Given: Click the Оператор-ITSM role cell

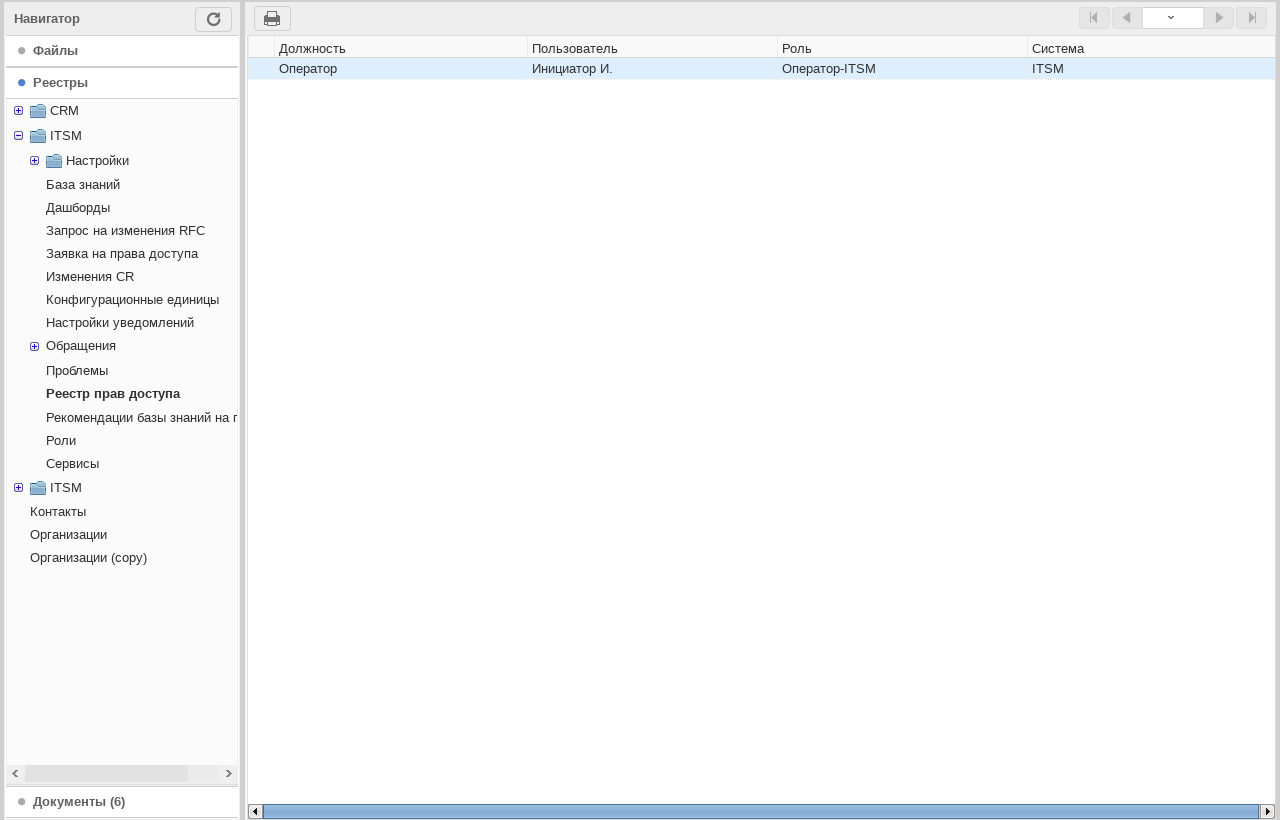Looking at the screenshot, I should pyautogui.click(x=902, y=69).
